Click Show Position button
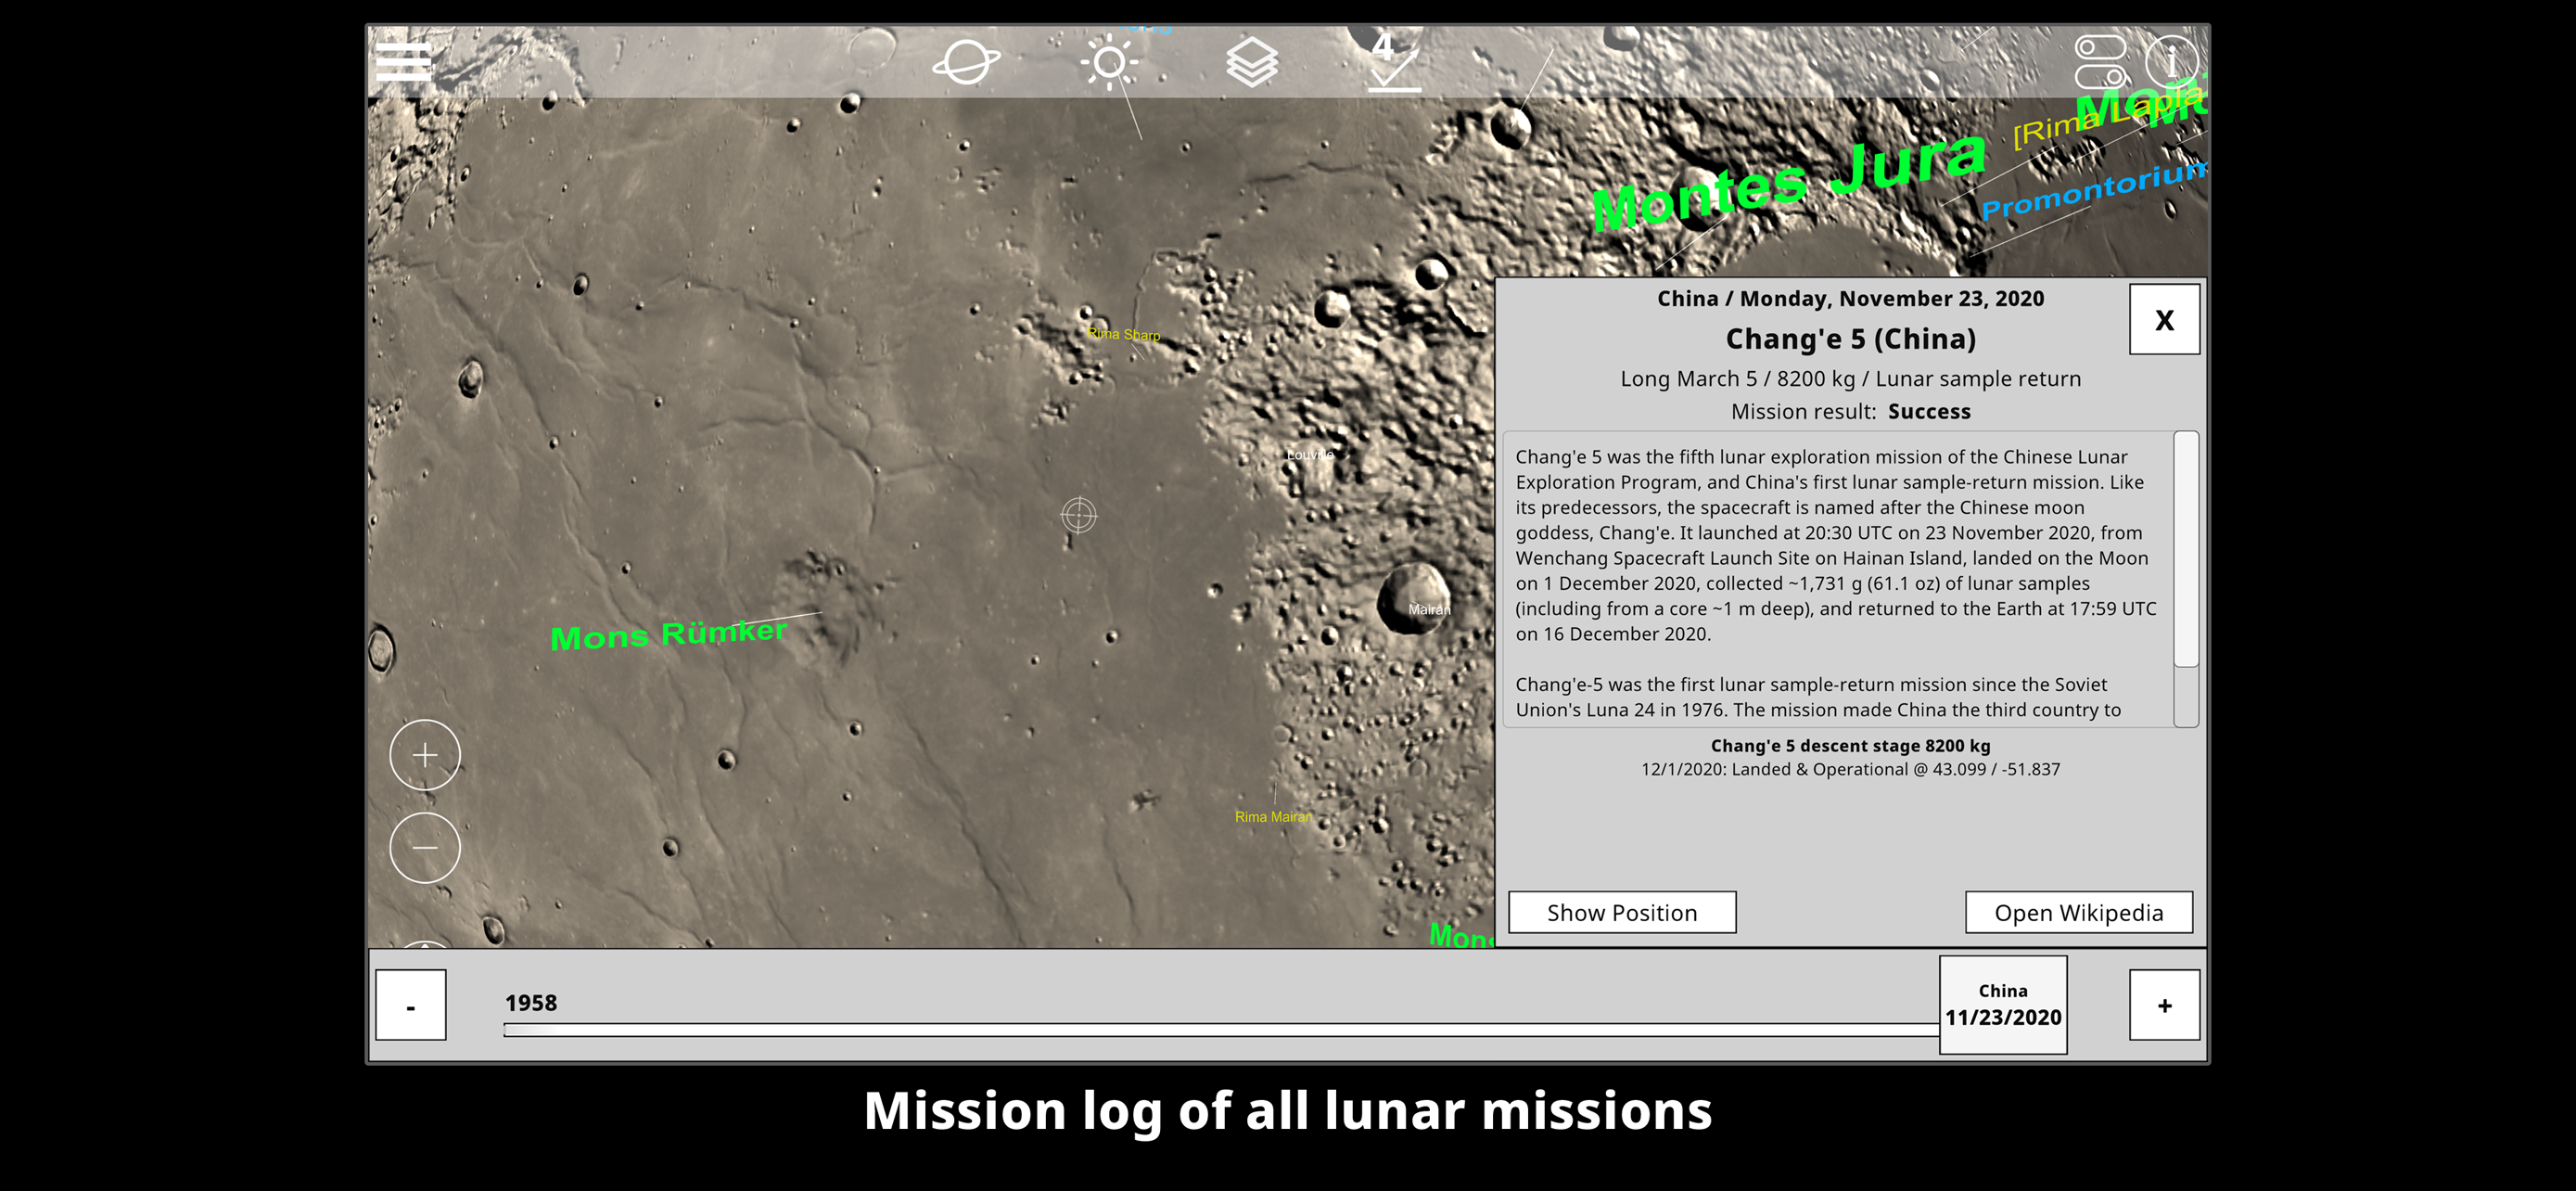The height and width of the screenshot is (1191, 2576). pos(1622,912)
